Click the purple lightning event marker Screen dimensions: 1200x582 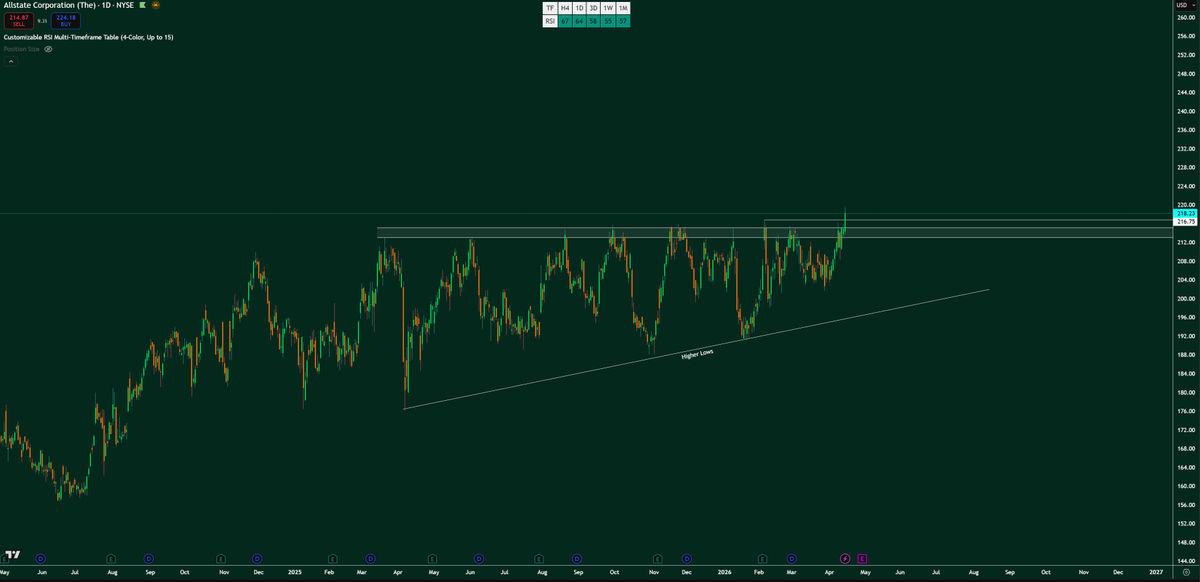coord(845,558)
